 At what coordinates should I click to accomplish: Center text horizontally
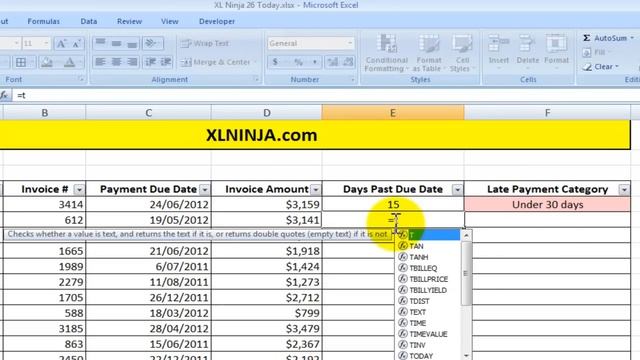[116, 62]
